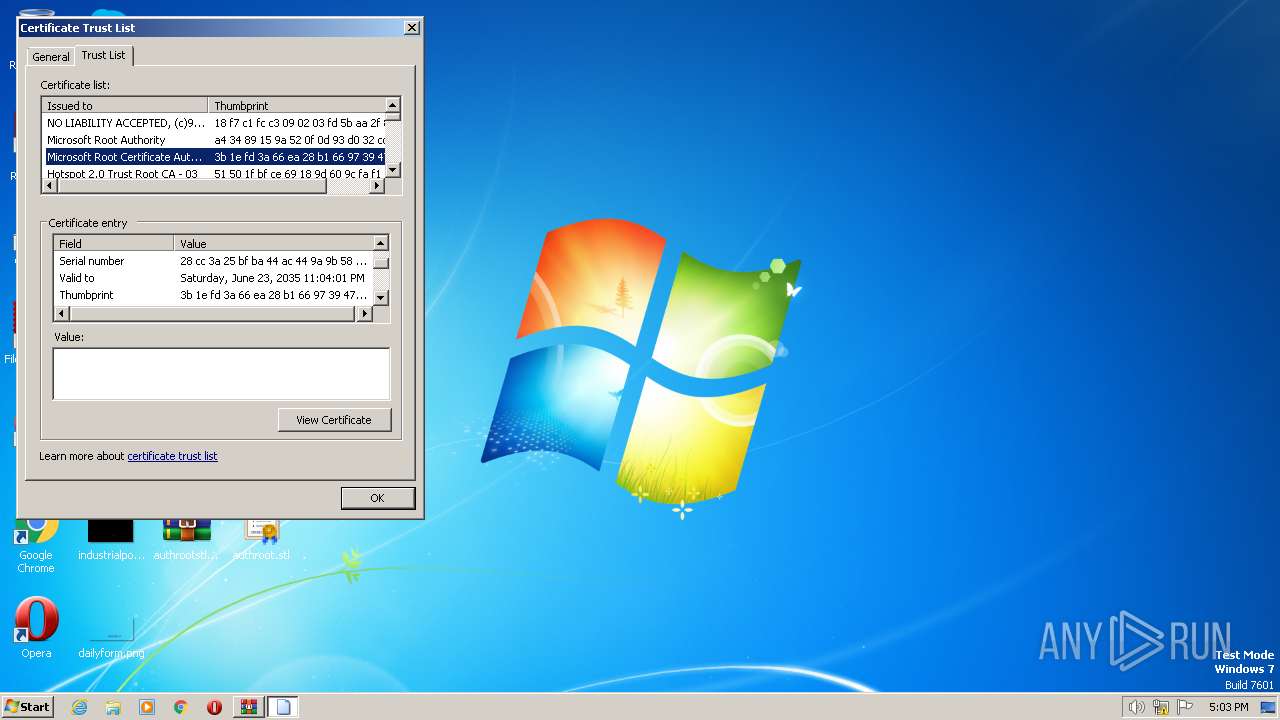Open the Start menu
Image resolution: width=1280 pixels, height=720 pixels.
coord(28,707)
